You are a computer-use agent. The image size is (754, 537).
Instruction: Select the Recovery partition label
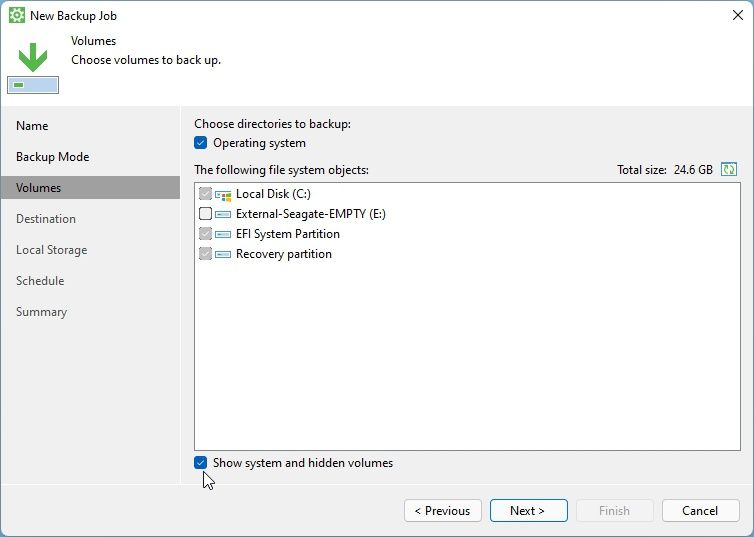coord(284,254)
